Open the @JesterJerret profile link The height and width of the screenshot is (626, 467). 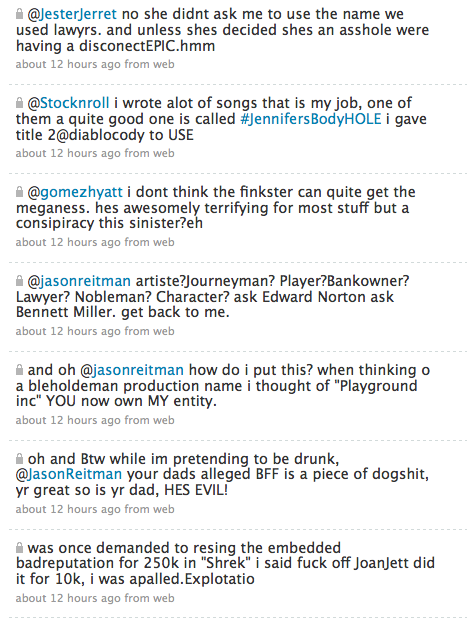point(72,14)
